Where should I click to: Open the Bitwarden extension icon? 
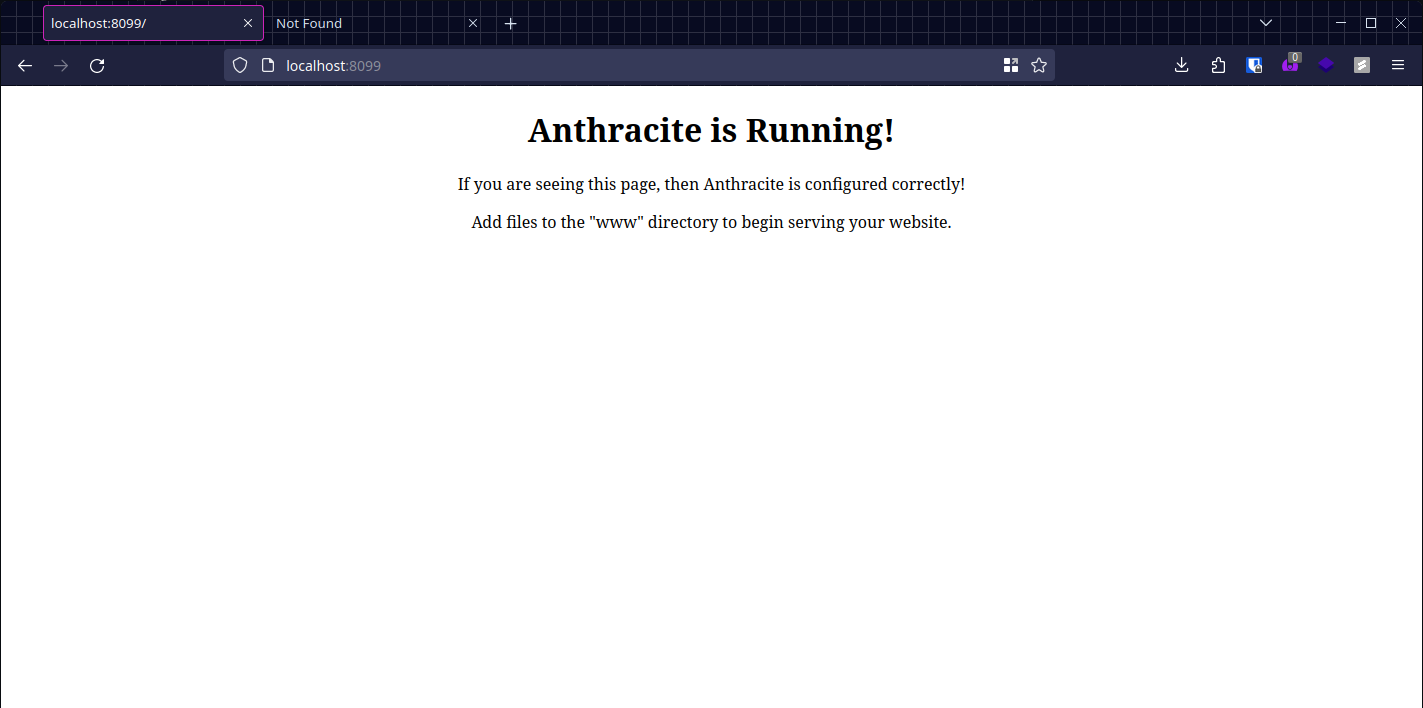(1254, 66)
